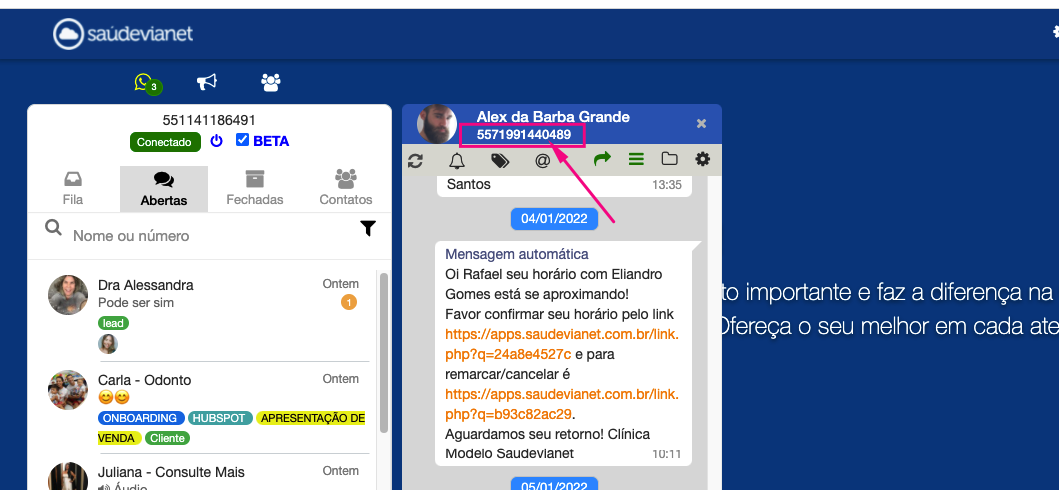Click the bell notification icon
This screenshot has height=490, width=1059.
coord(457,160)
